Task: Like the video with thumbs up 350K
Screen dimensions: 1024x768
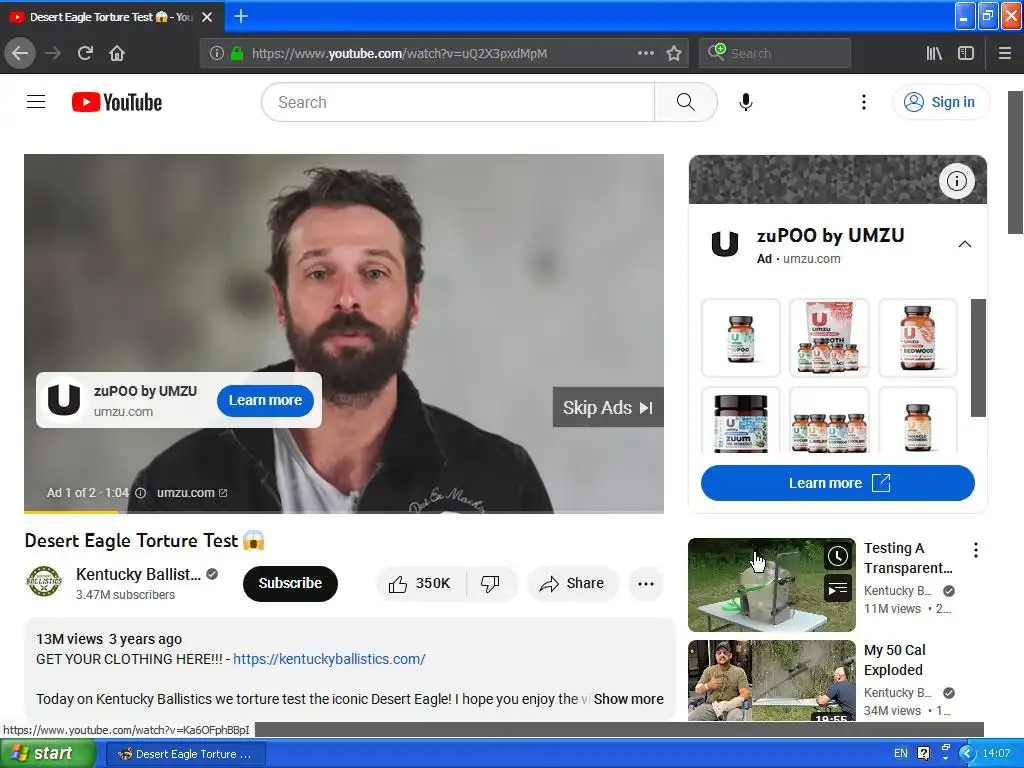Action: click(x=420, y=583)
